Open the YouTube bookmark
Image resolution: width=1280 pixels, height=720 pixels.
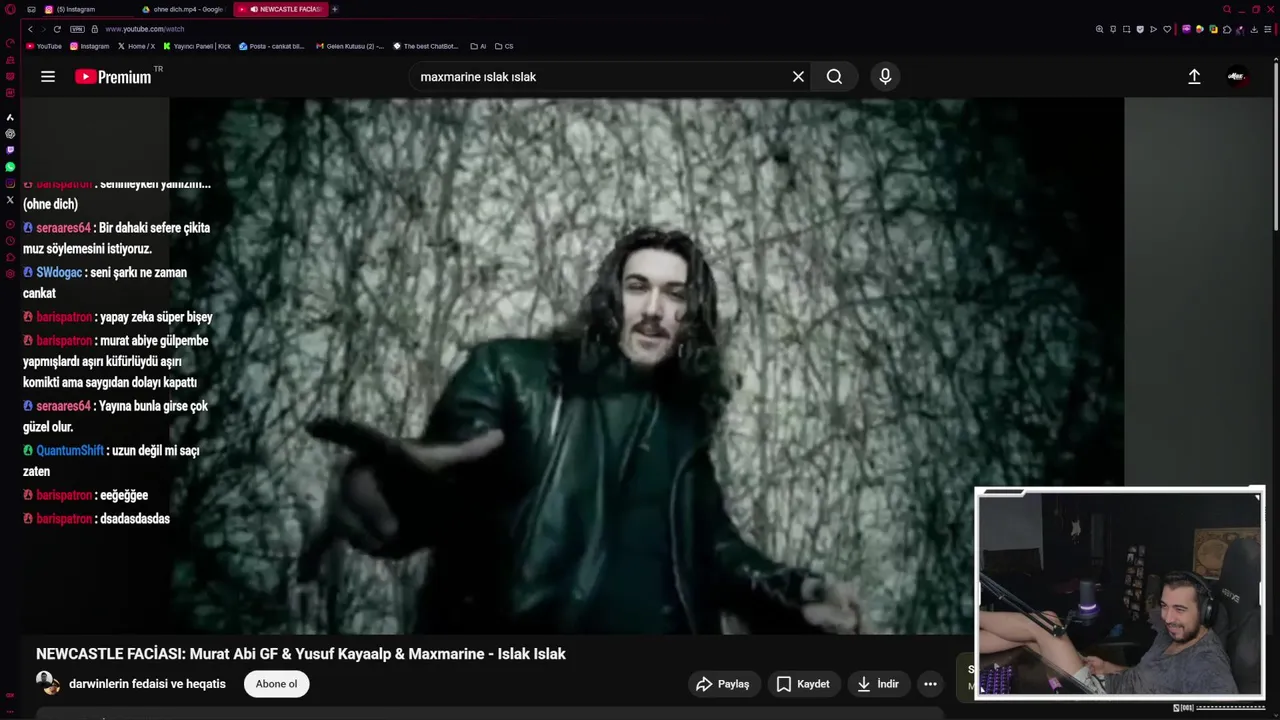(x=43, y=46)
